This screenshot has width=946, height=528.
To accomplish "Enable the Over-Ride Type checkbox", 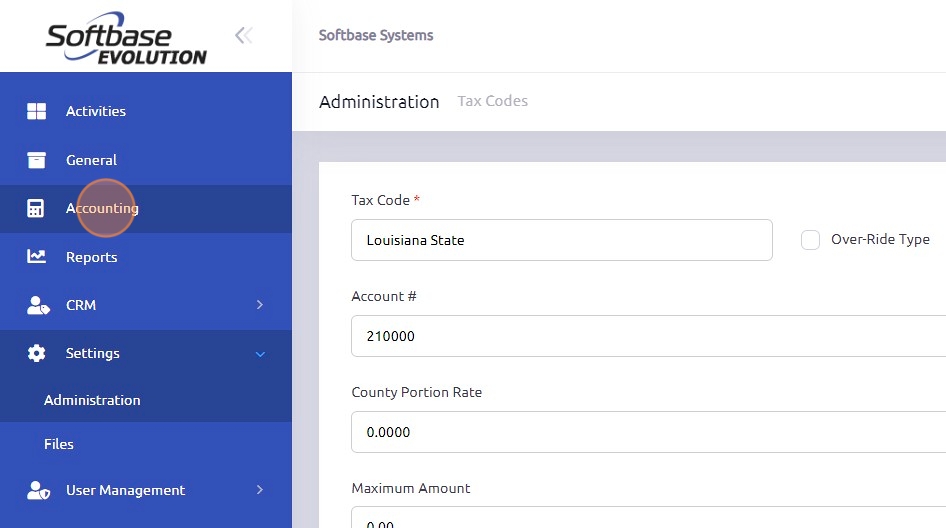I will (x=810, y=240).
